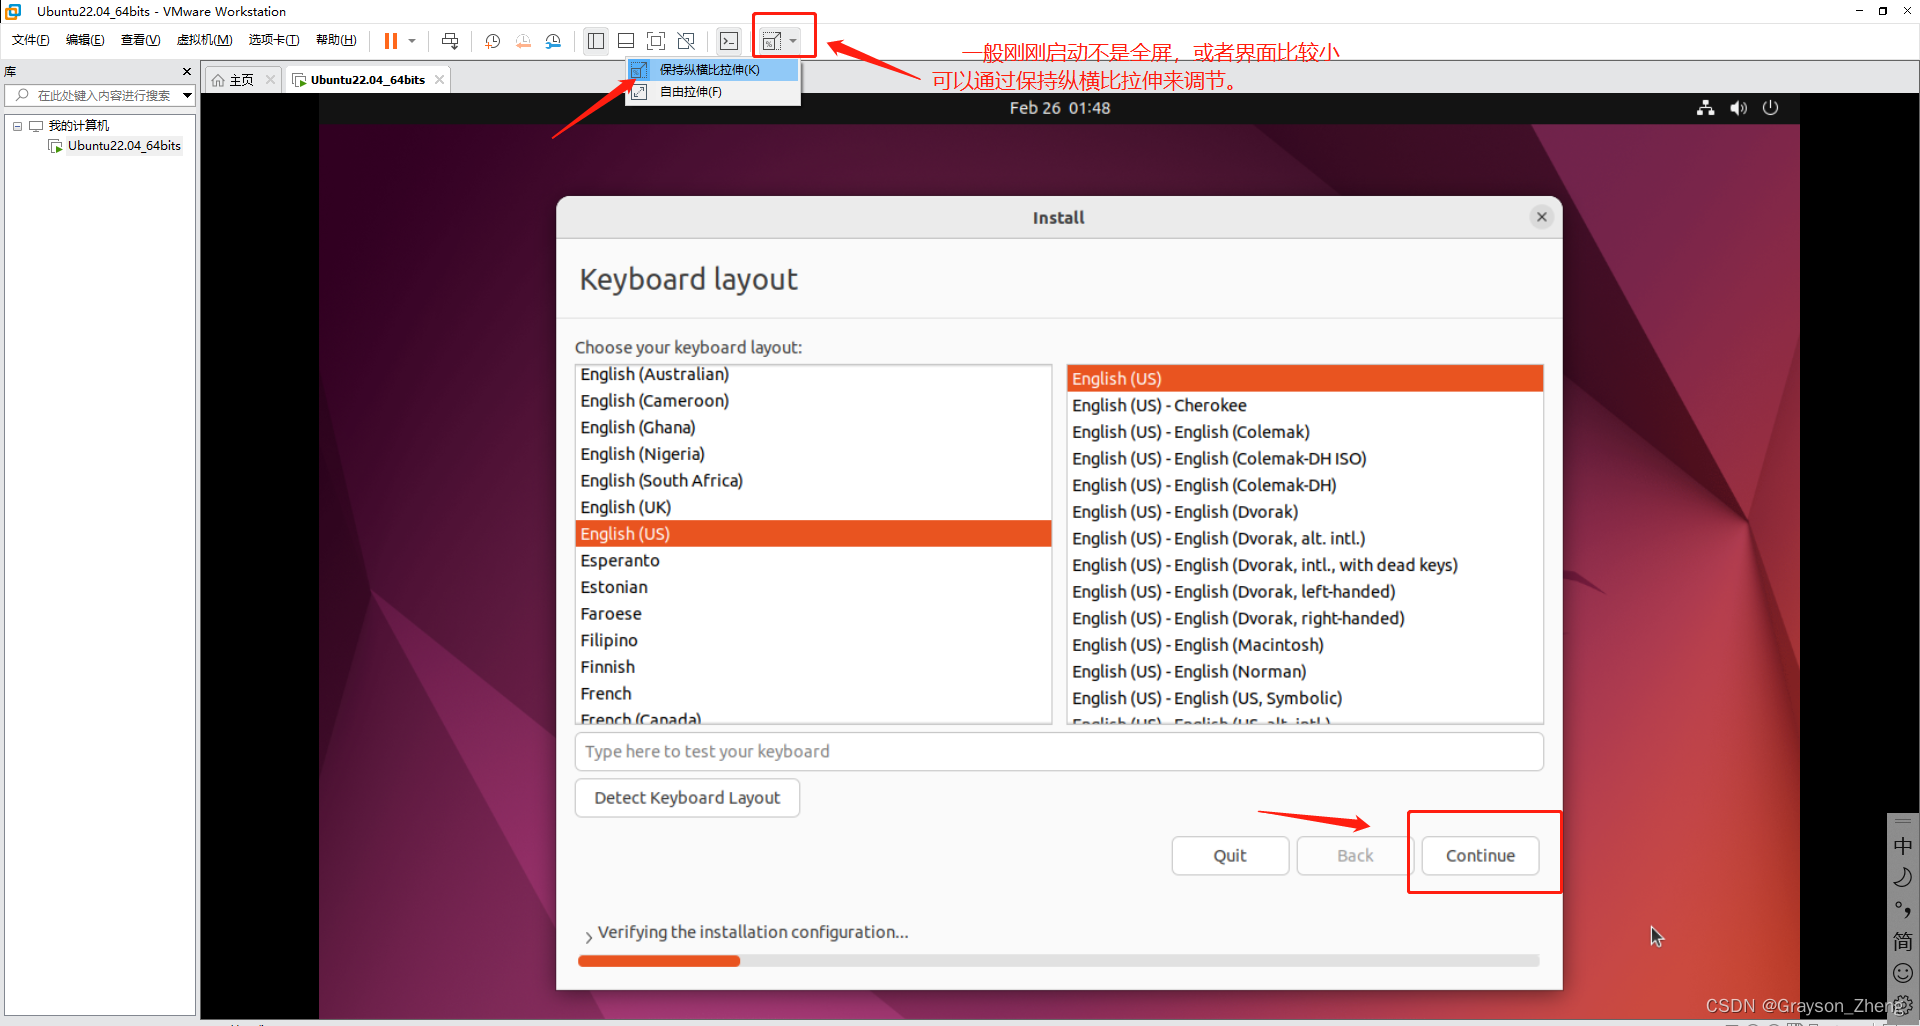Click the revert to snapshot icon
The image size is (1920, 1026).
point(523,41)
